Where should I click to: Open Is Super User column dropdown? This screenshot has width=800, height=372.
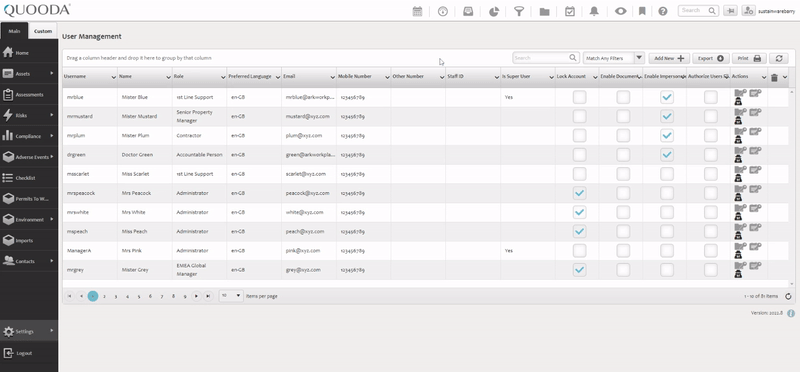pyautogui.click(x=551, y=77)
